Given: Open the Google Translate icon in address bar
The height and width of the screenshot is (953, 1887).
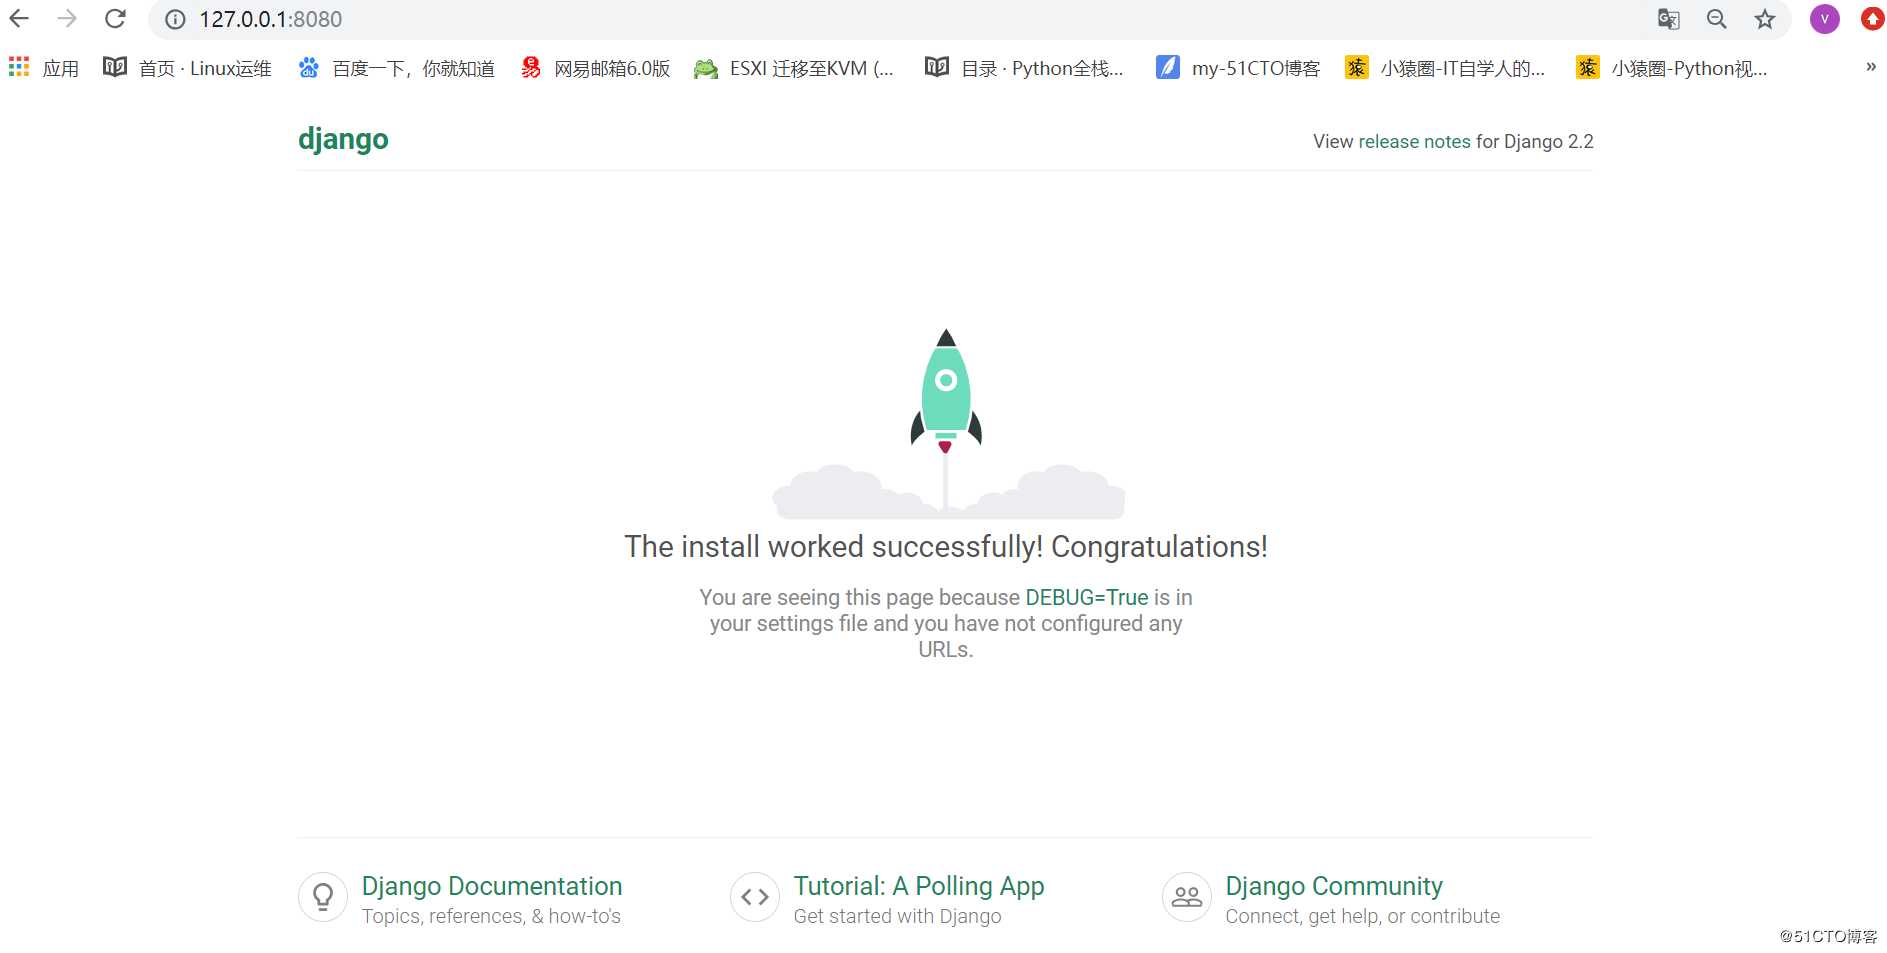Looking at the screenshot, I should tap(1668, 19).
